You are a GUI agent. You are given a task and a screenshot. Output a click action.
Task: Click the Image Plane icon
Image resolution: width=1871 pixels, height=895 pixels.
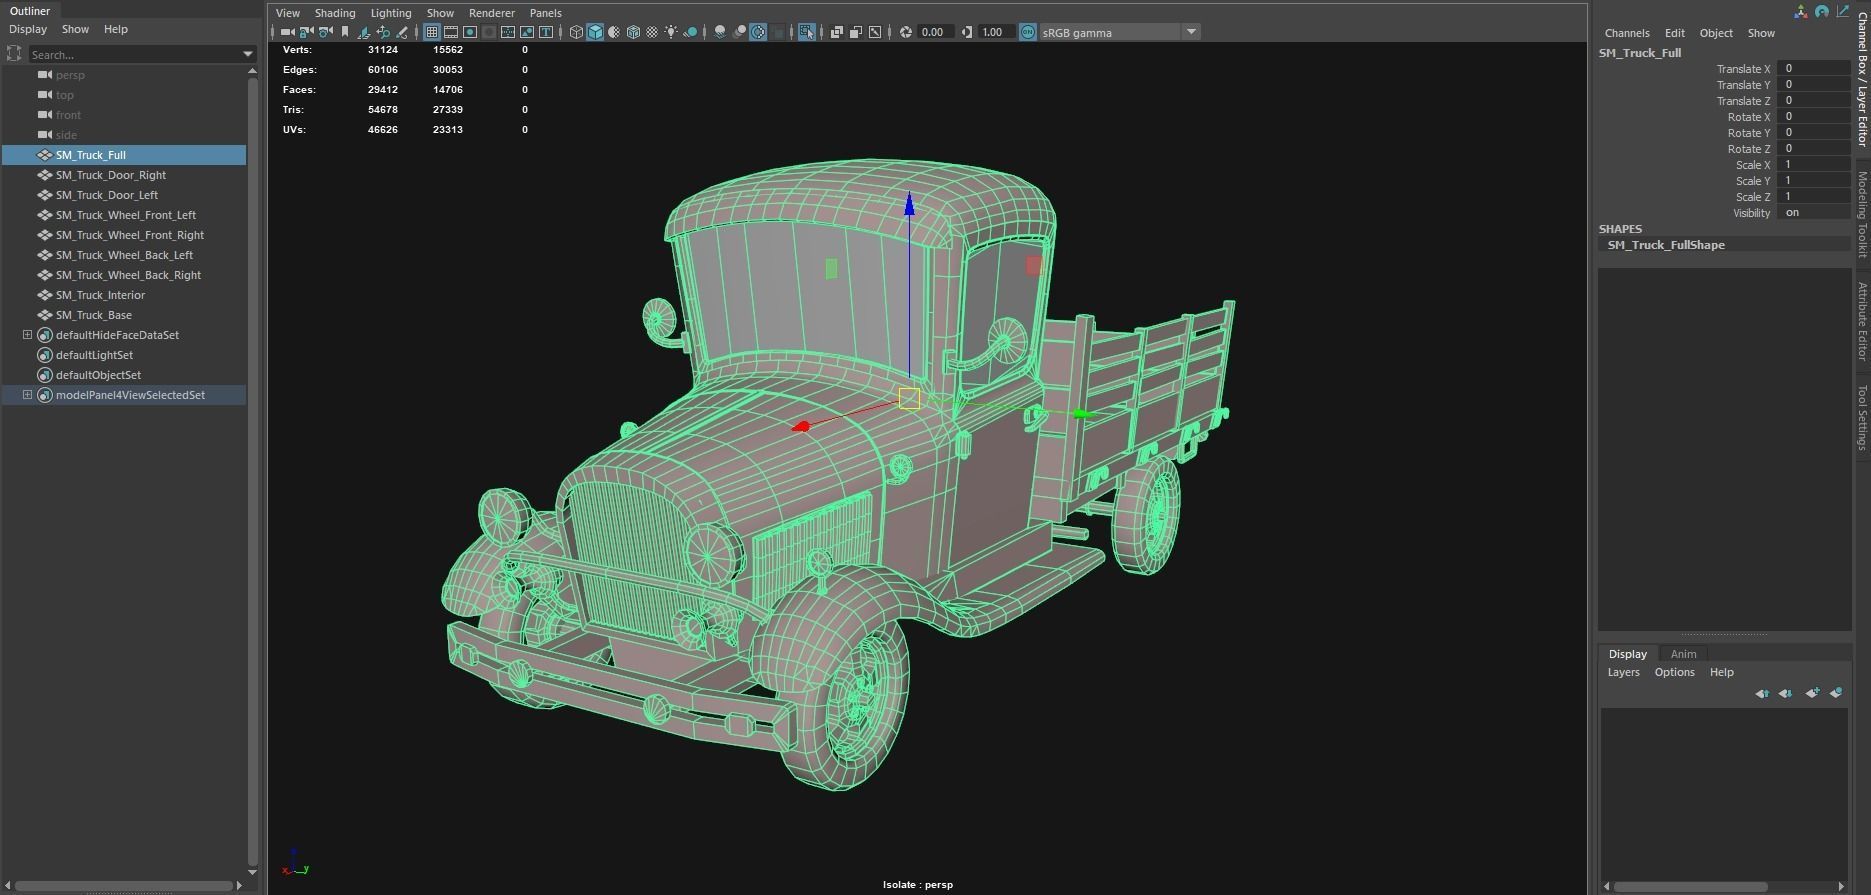[x=363, y=32]
